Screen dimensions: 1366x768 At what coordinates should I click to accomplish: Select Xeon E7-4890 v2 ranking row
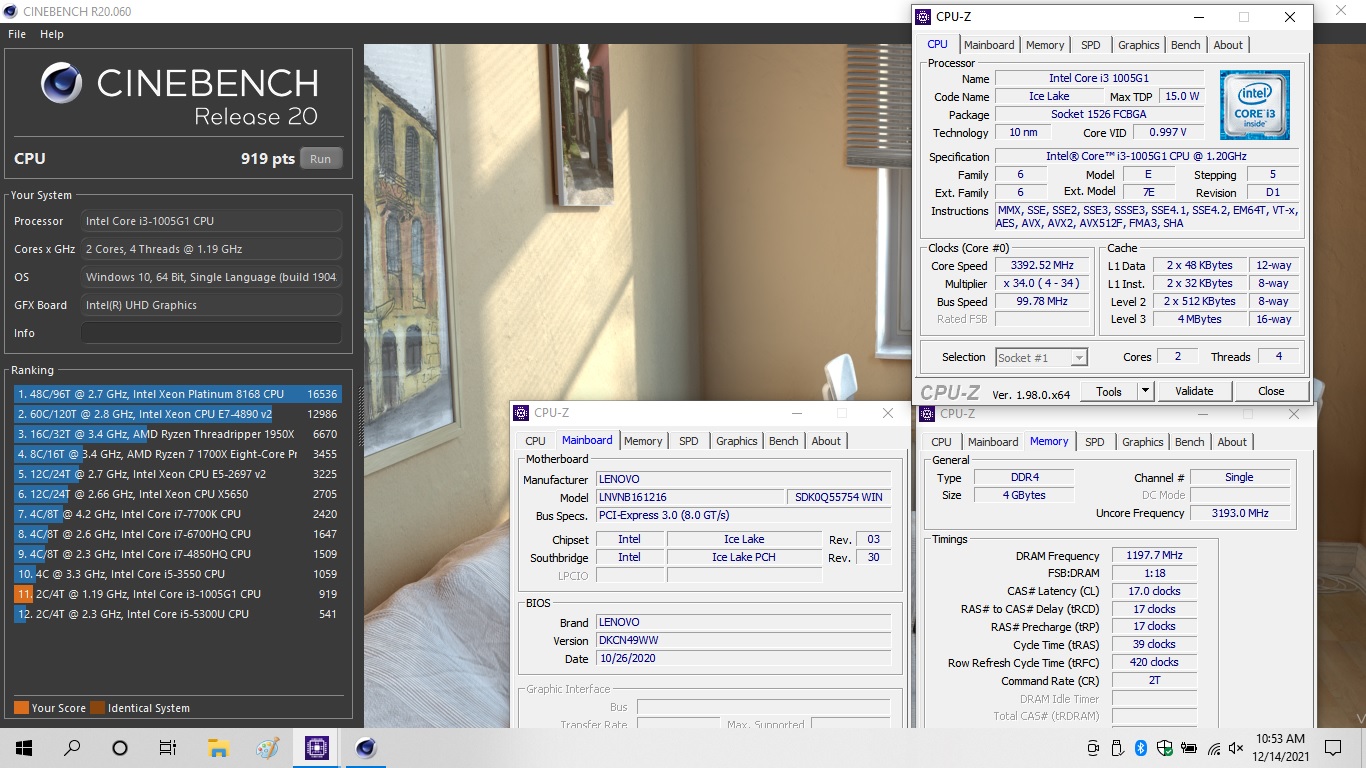coord(178,414)
